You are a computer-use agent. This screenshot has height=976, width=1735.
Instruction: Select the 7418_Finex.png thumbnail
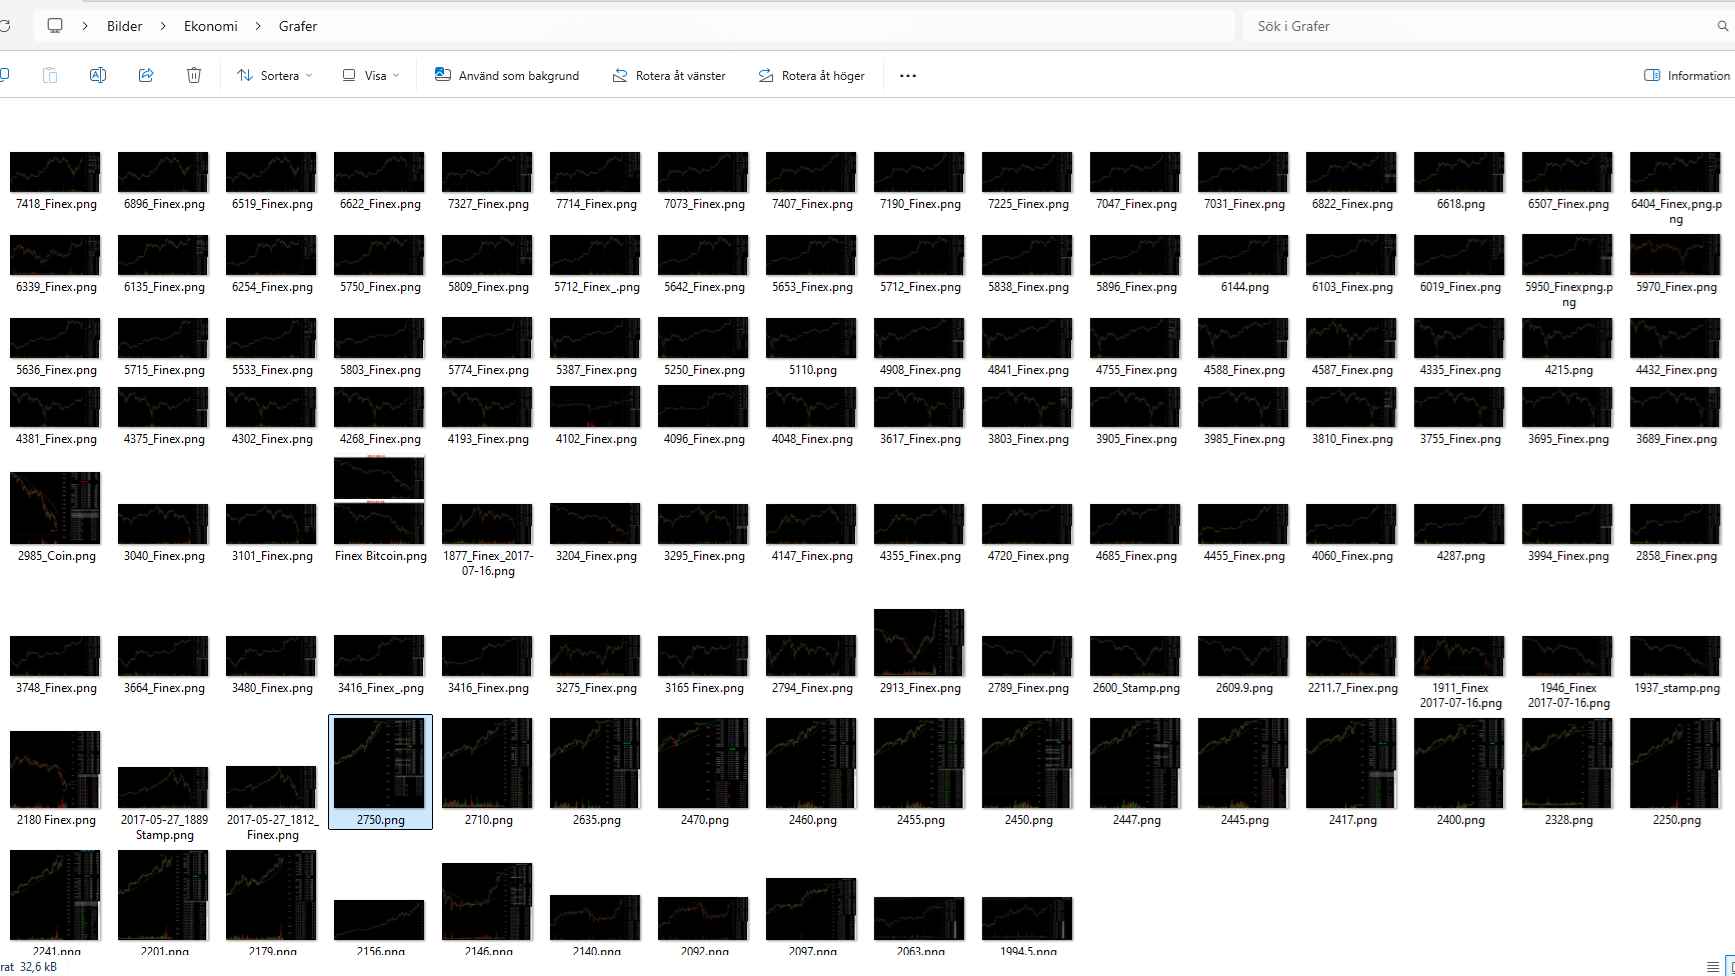click(55, 172)
